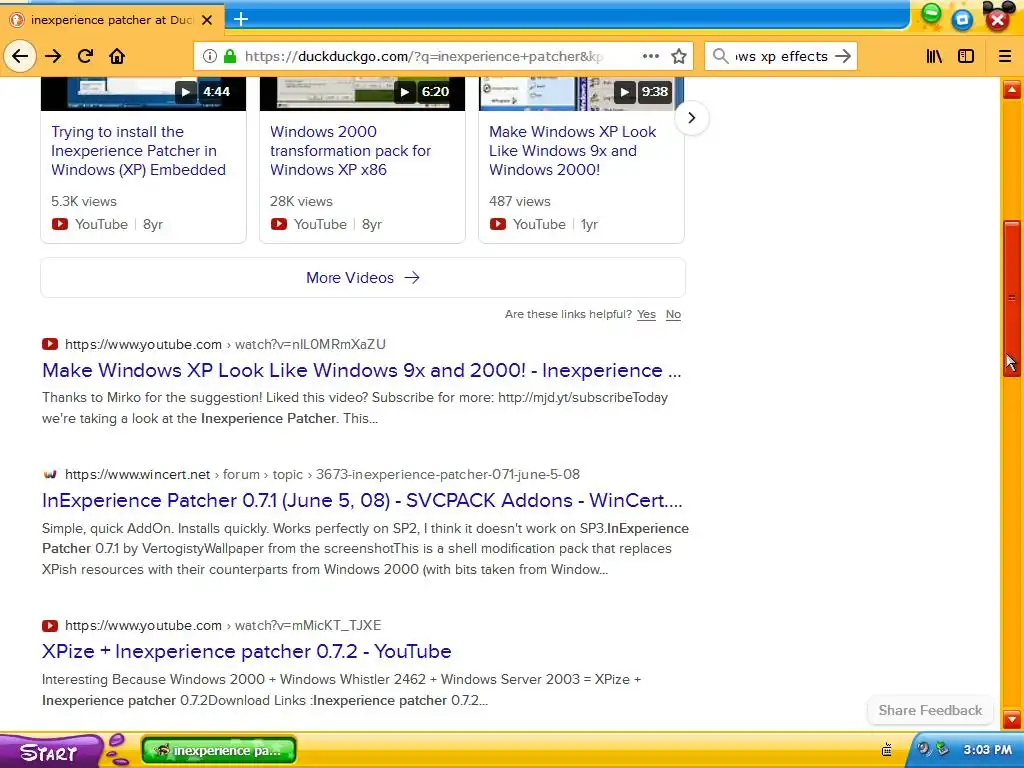Open the Start menu button
Image resolution: width=1024 pixels, height=768 pixels.
pos(49,752)
